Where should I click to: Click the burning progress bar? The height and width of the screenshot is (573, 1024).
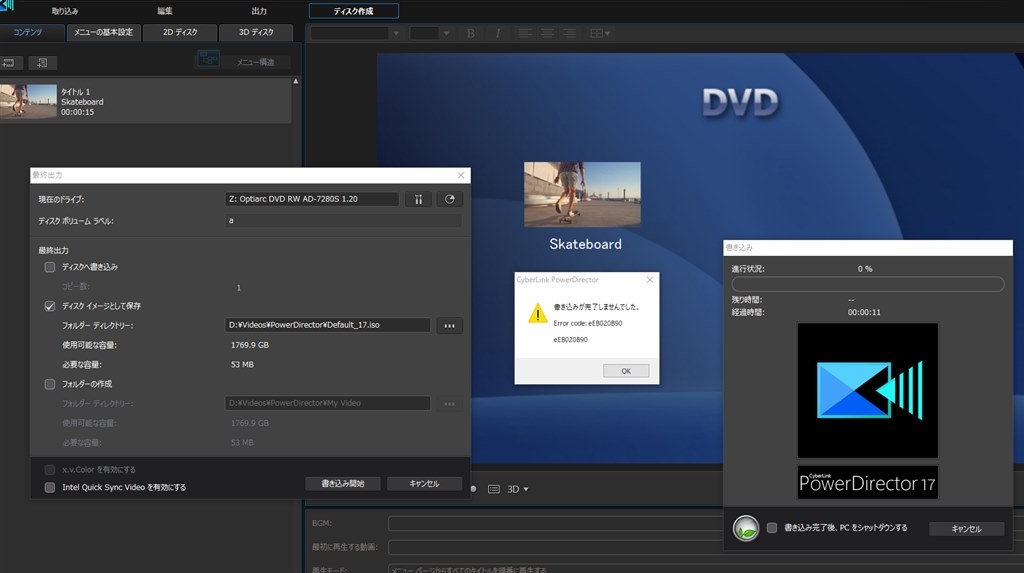pos(868,284)
